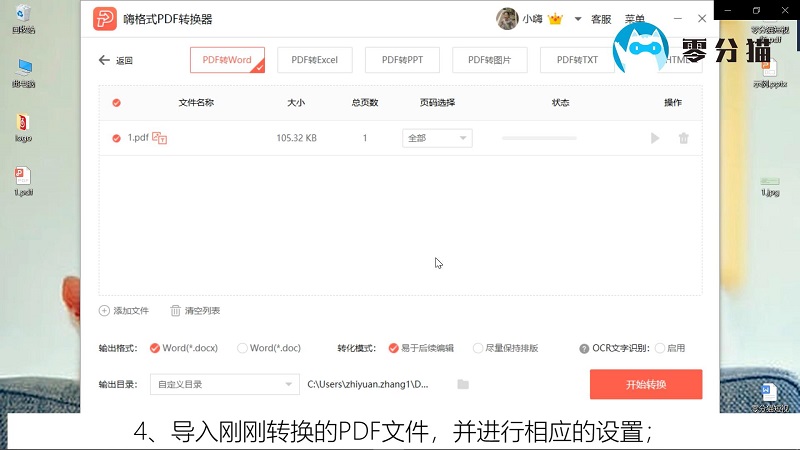Open the 1.jpg desktop file icon
The height and width of the screenshot is (450, 800).
[770, 186]
